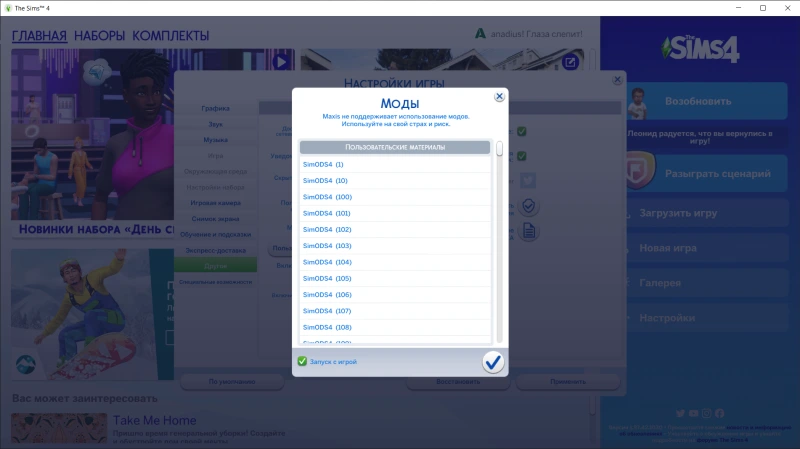Toggle first green checkbox in settings panel

521,131
